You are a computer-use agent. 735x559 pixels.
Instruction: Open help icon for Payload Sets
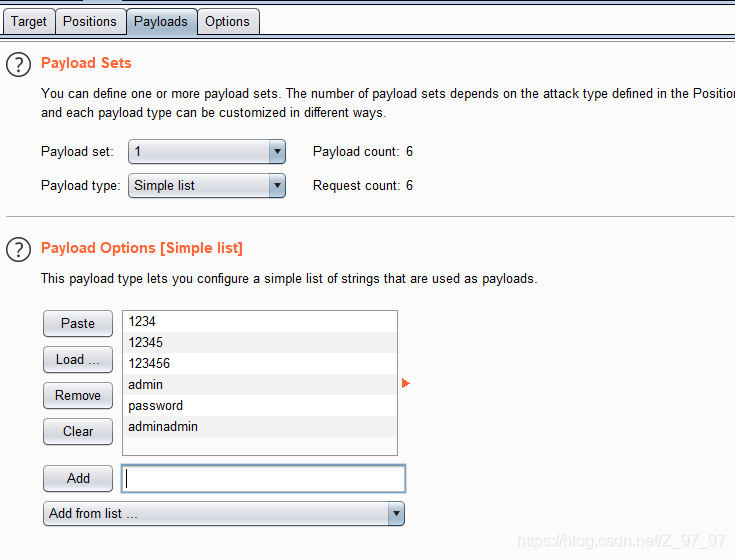(18, 65)
